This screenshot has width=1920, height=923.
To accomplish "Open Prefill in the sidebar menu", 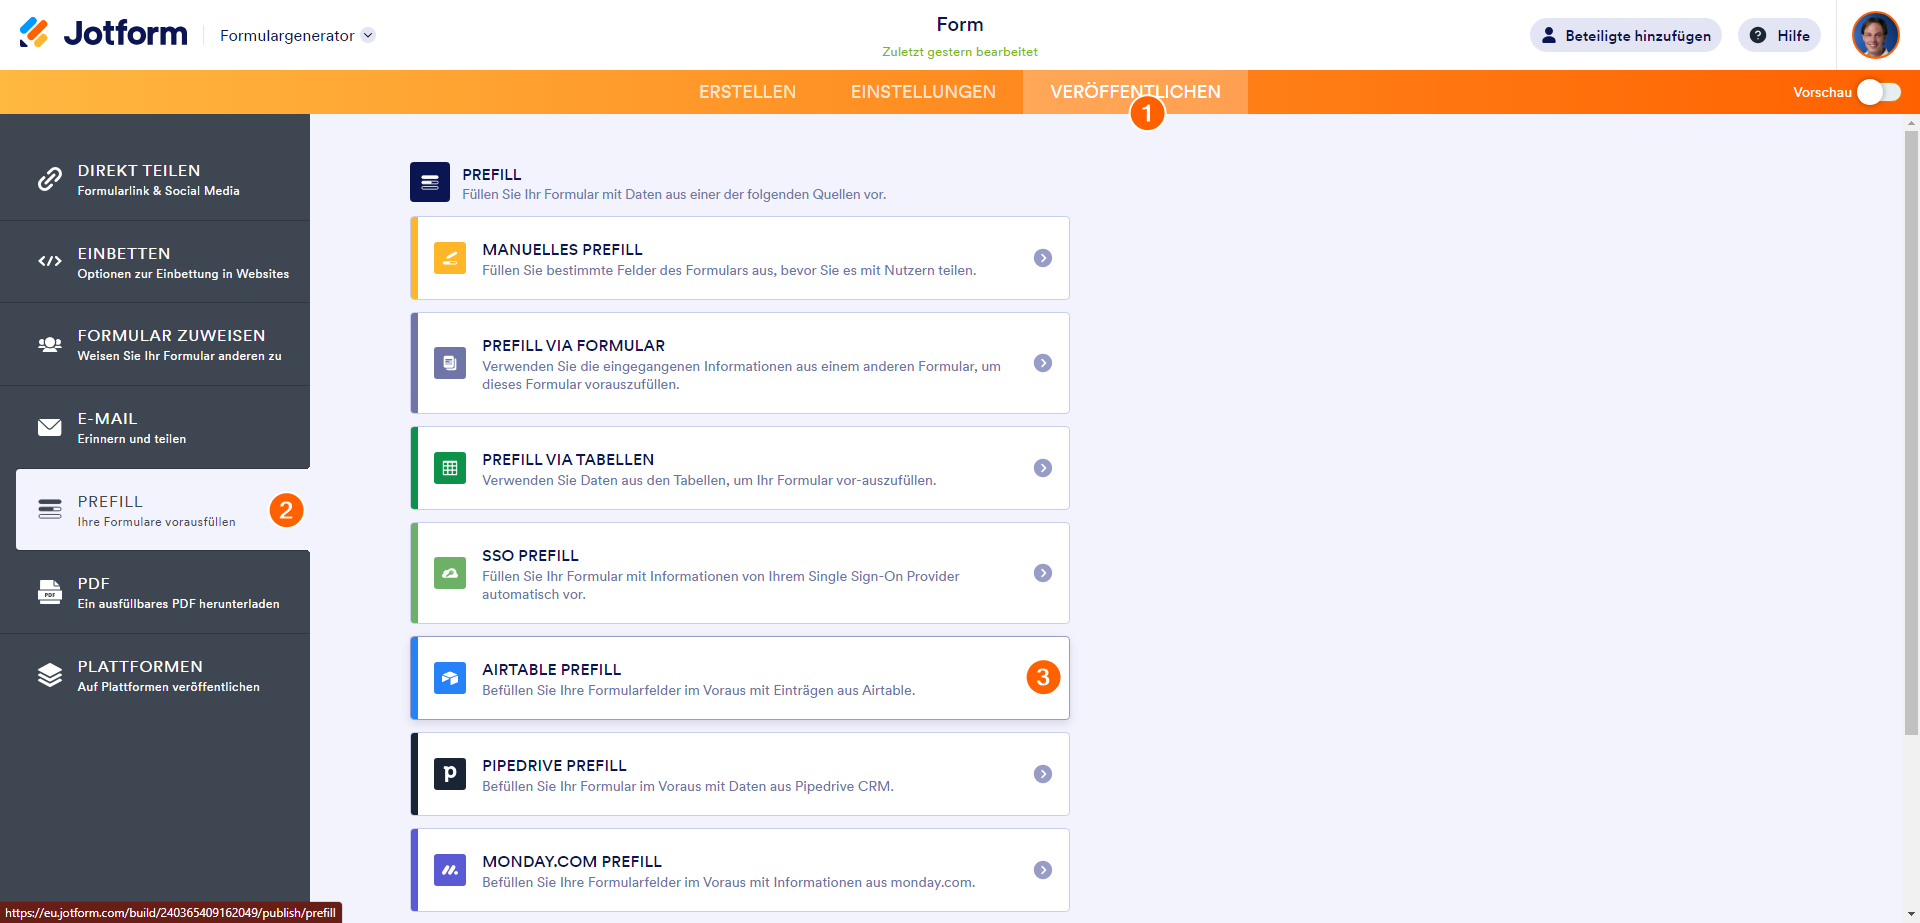I will pyautogui.click(x=163, y=510).
